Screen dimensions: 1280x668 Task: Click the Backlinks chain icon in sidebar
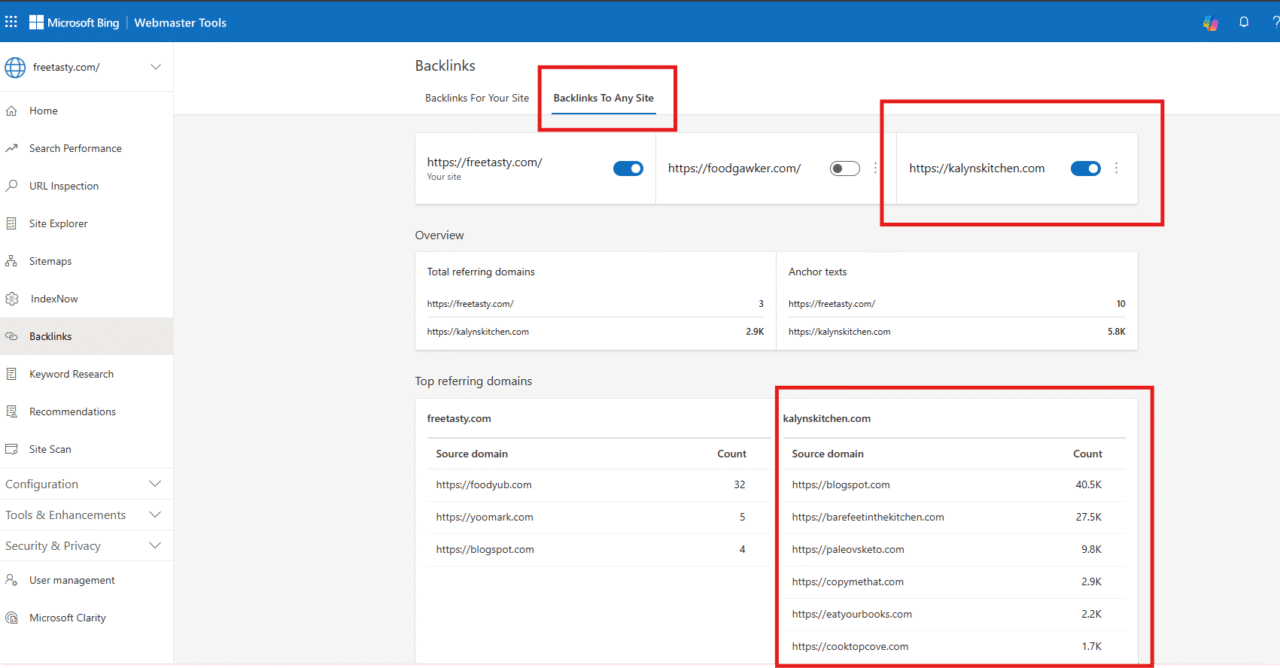(12, 337)
